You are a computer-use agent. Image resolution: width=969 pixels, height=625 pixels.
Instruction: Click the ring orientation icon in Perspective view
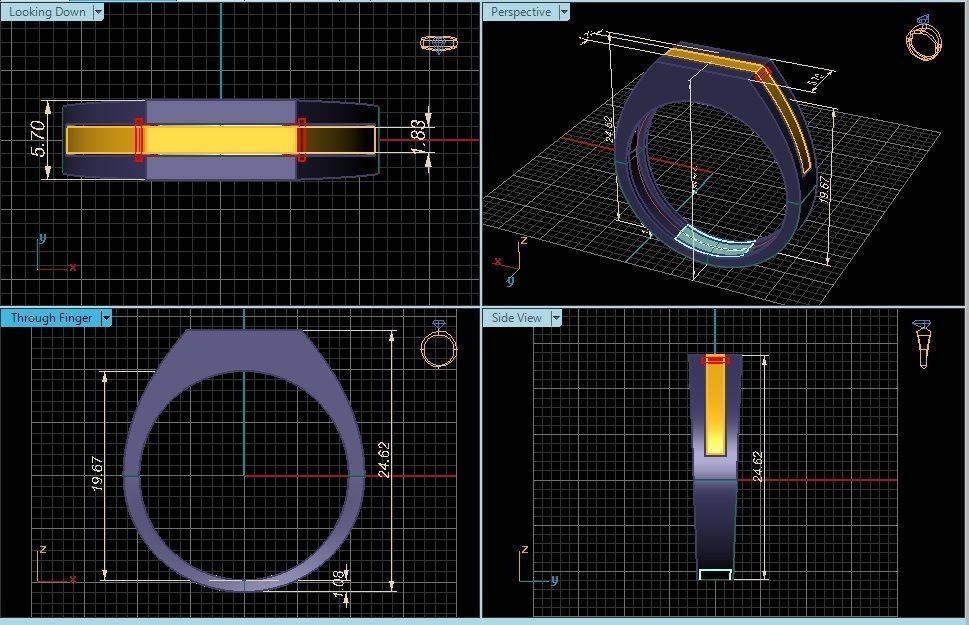pyautogui.click(x=924, y=38)
